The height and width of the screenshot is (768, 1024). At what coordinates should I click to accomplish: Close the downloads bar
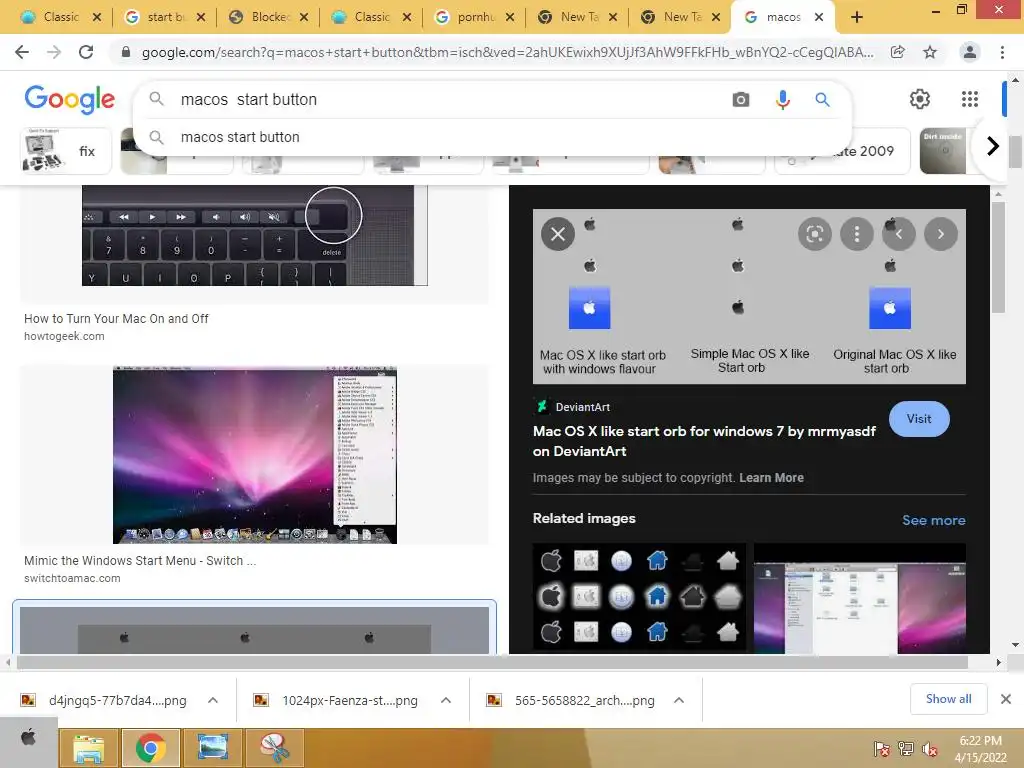[x=1006, y=699]
